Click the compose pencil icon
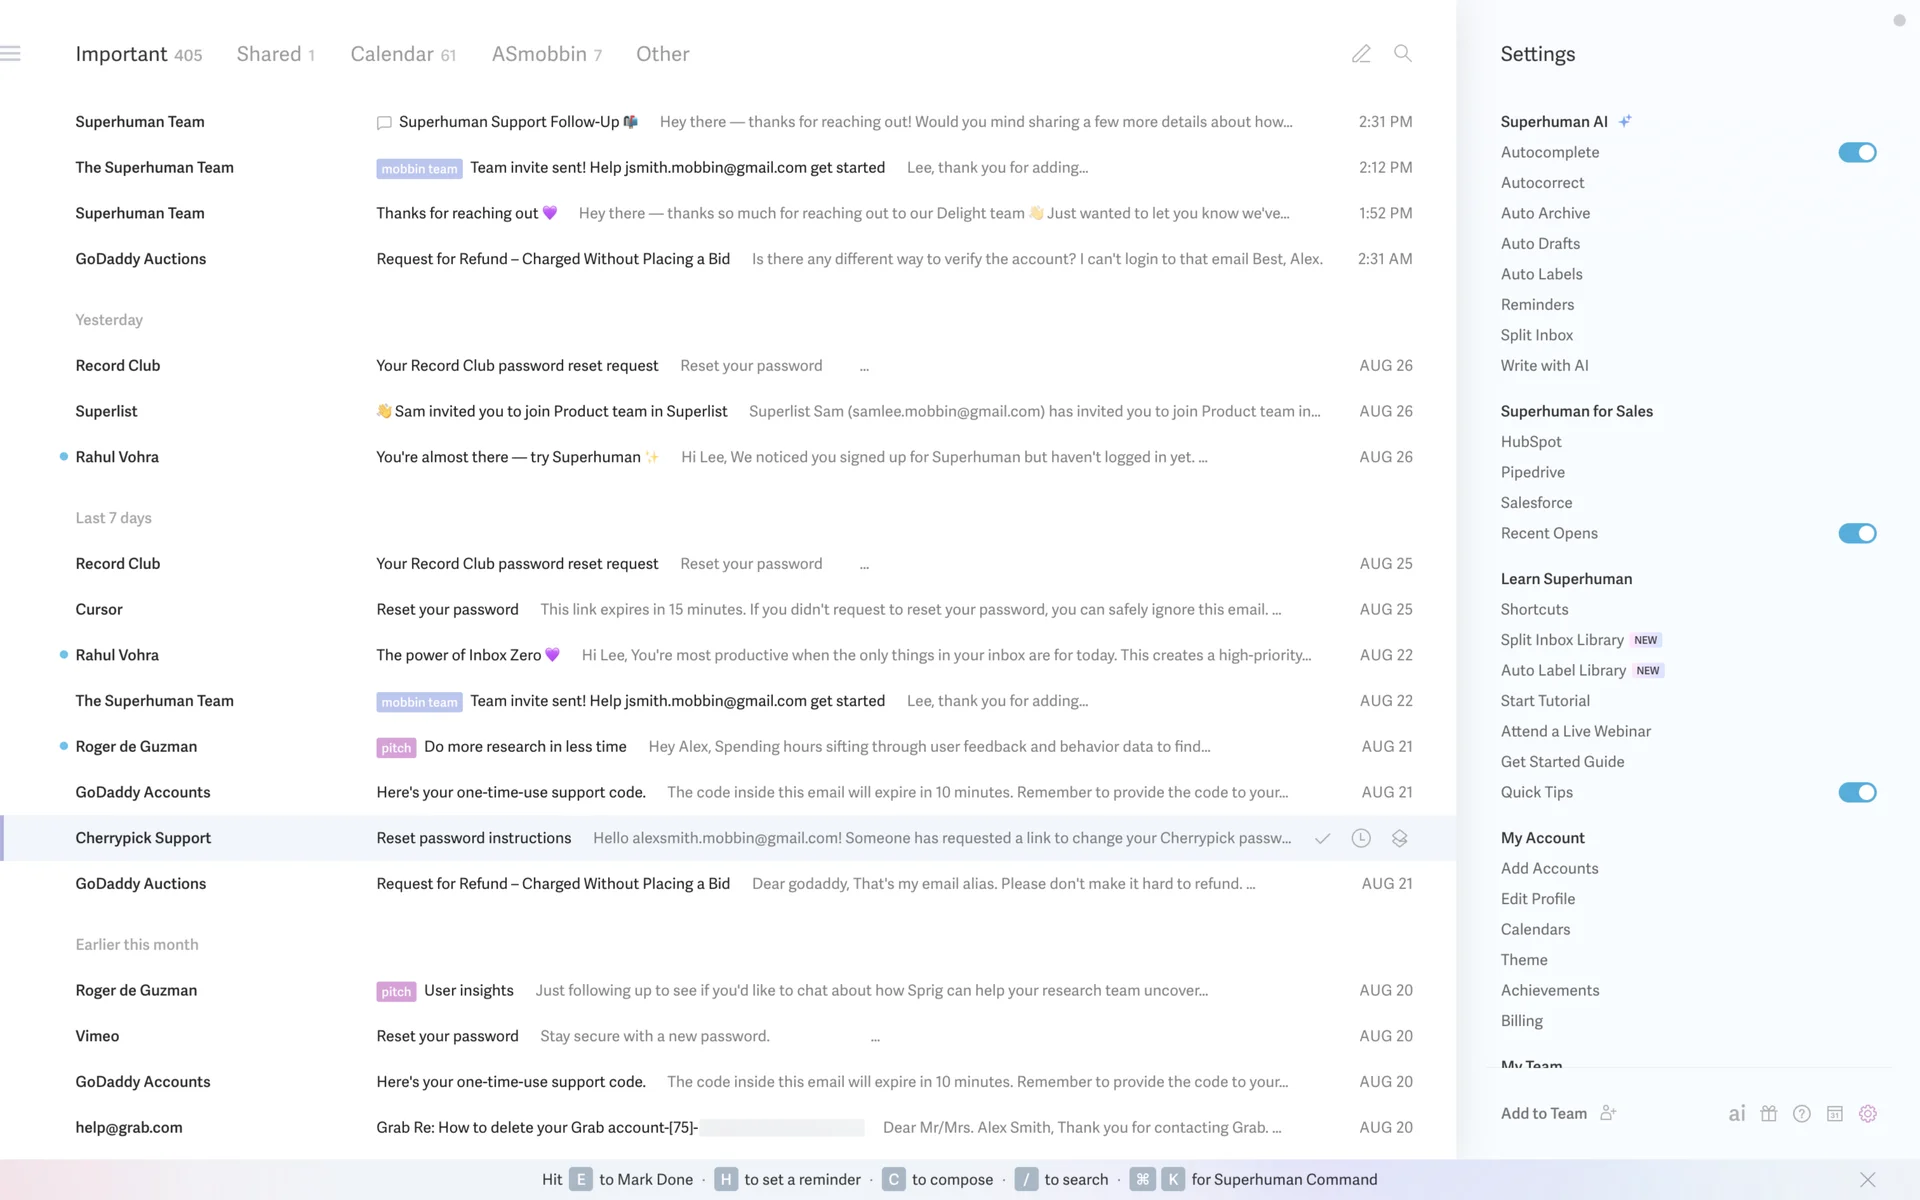Screen dimensions: 1920x1200 click(1361, 54)
